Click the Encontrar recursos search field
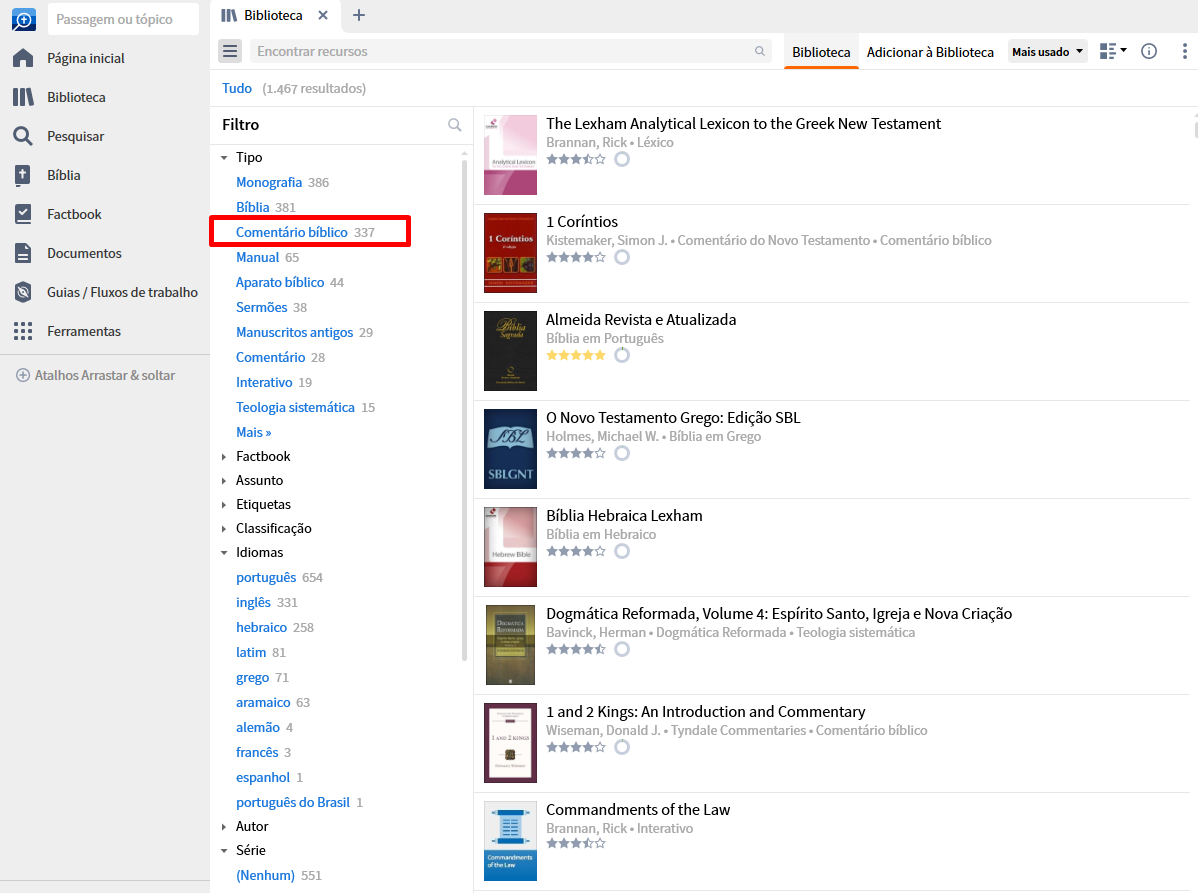The width and height of the screenshot is (1198, 893). click(510, 51)
